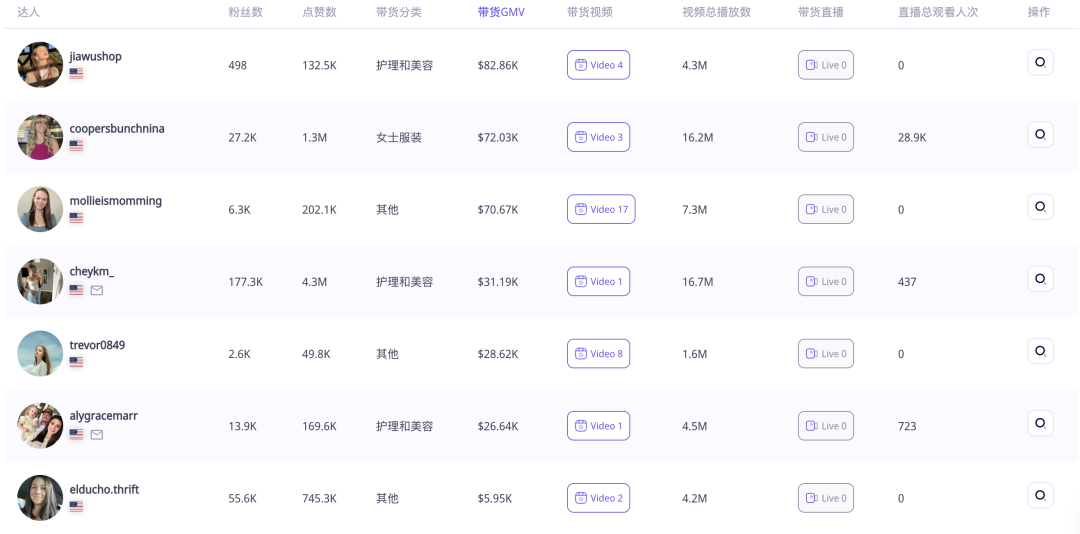
Task: Open the search action for cheykm_
Action: 1040,279
